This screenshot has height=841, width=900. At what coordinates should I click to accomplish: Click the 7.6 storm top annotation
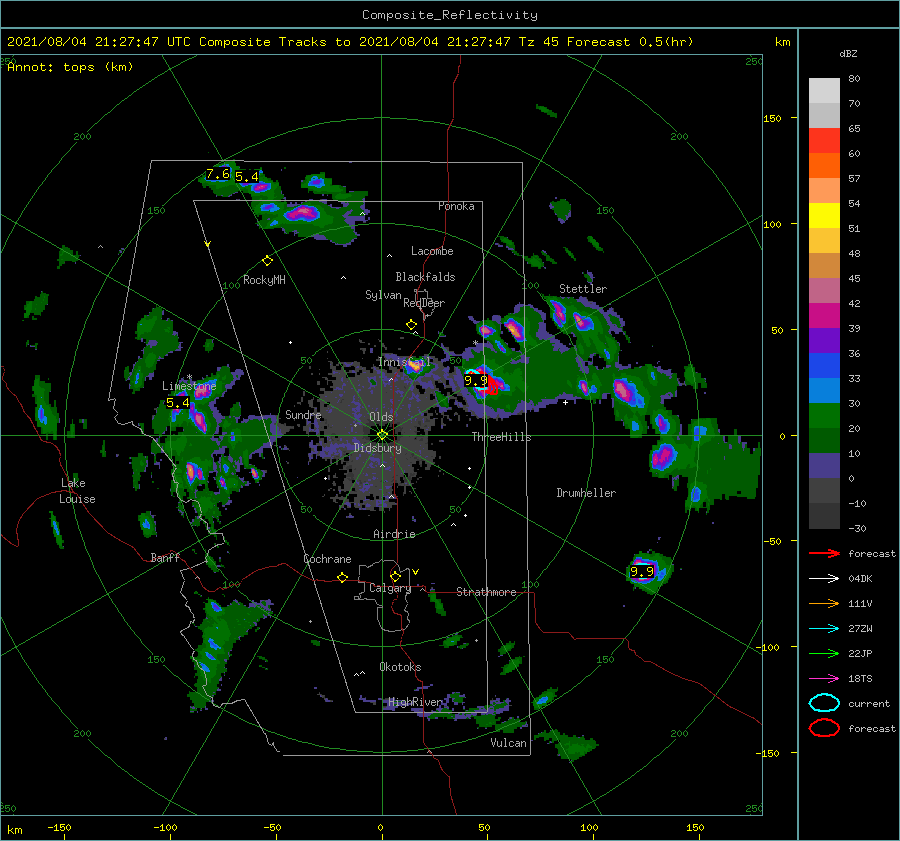click(218, 174)
